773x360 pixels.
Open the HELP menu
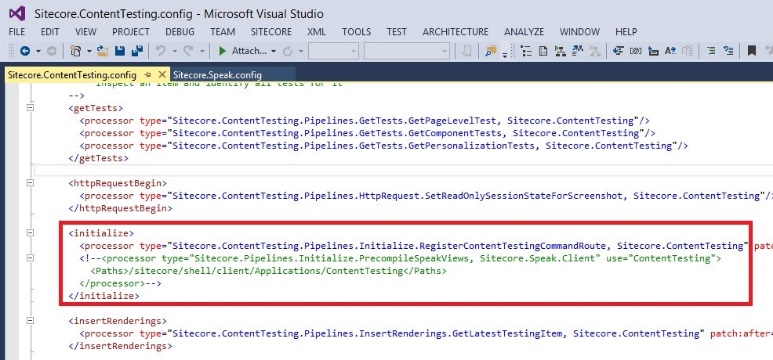pos(626,32)
